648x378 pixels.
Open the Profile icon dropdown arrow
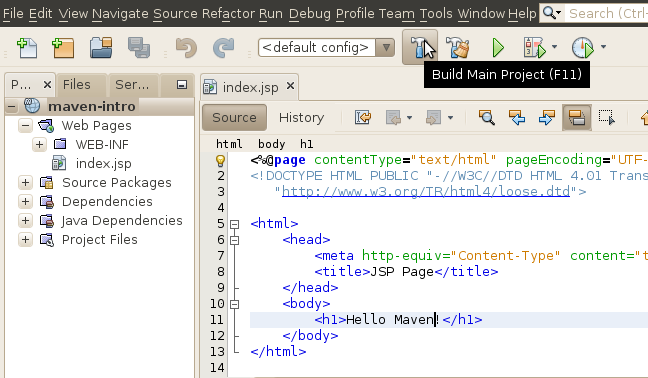pyautogui.click(x=603, y=47)
